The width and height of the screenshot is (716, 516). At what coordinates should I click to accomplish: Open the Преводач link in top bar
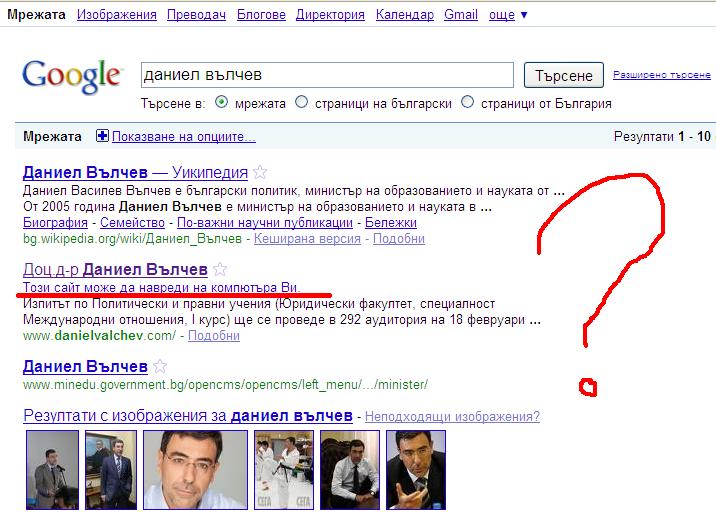(196, 15)
